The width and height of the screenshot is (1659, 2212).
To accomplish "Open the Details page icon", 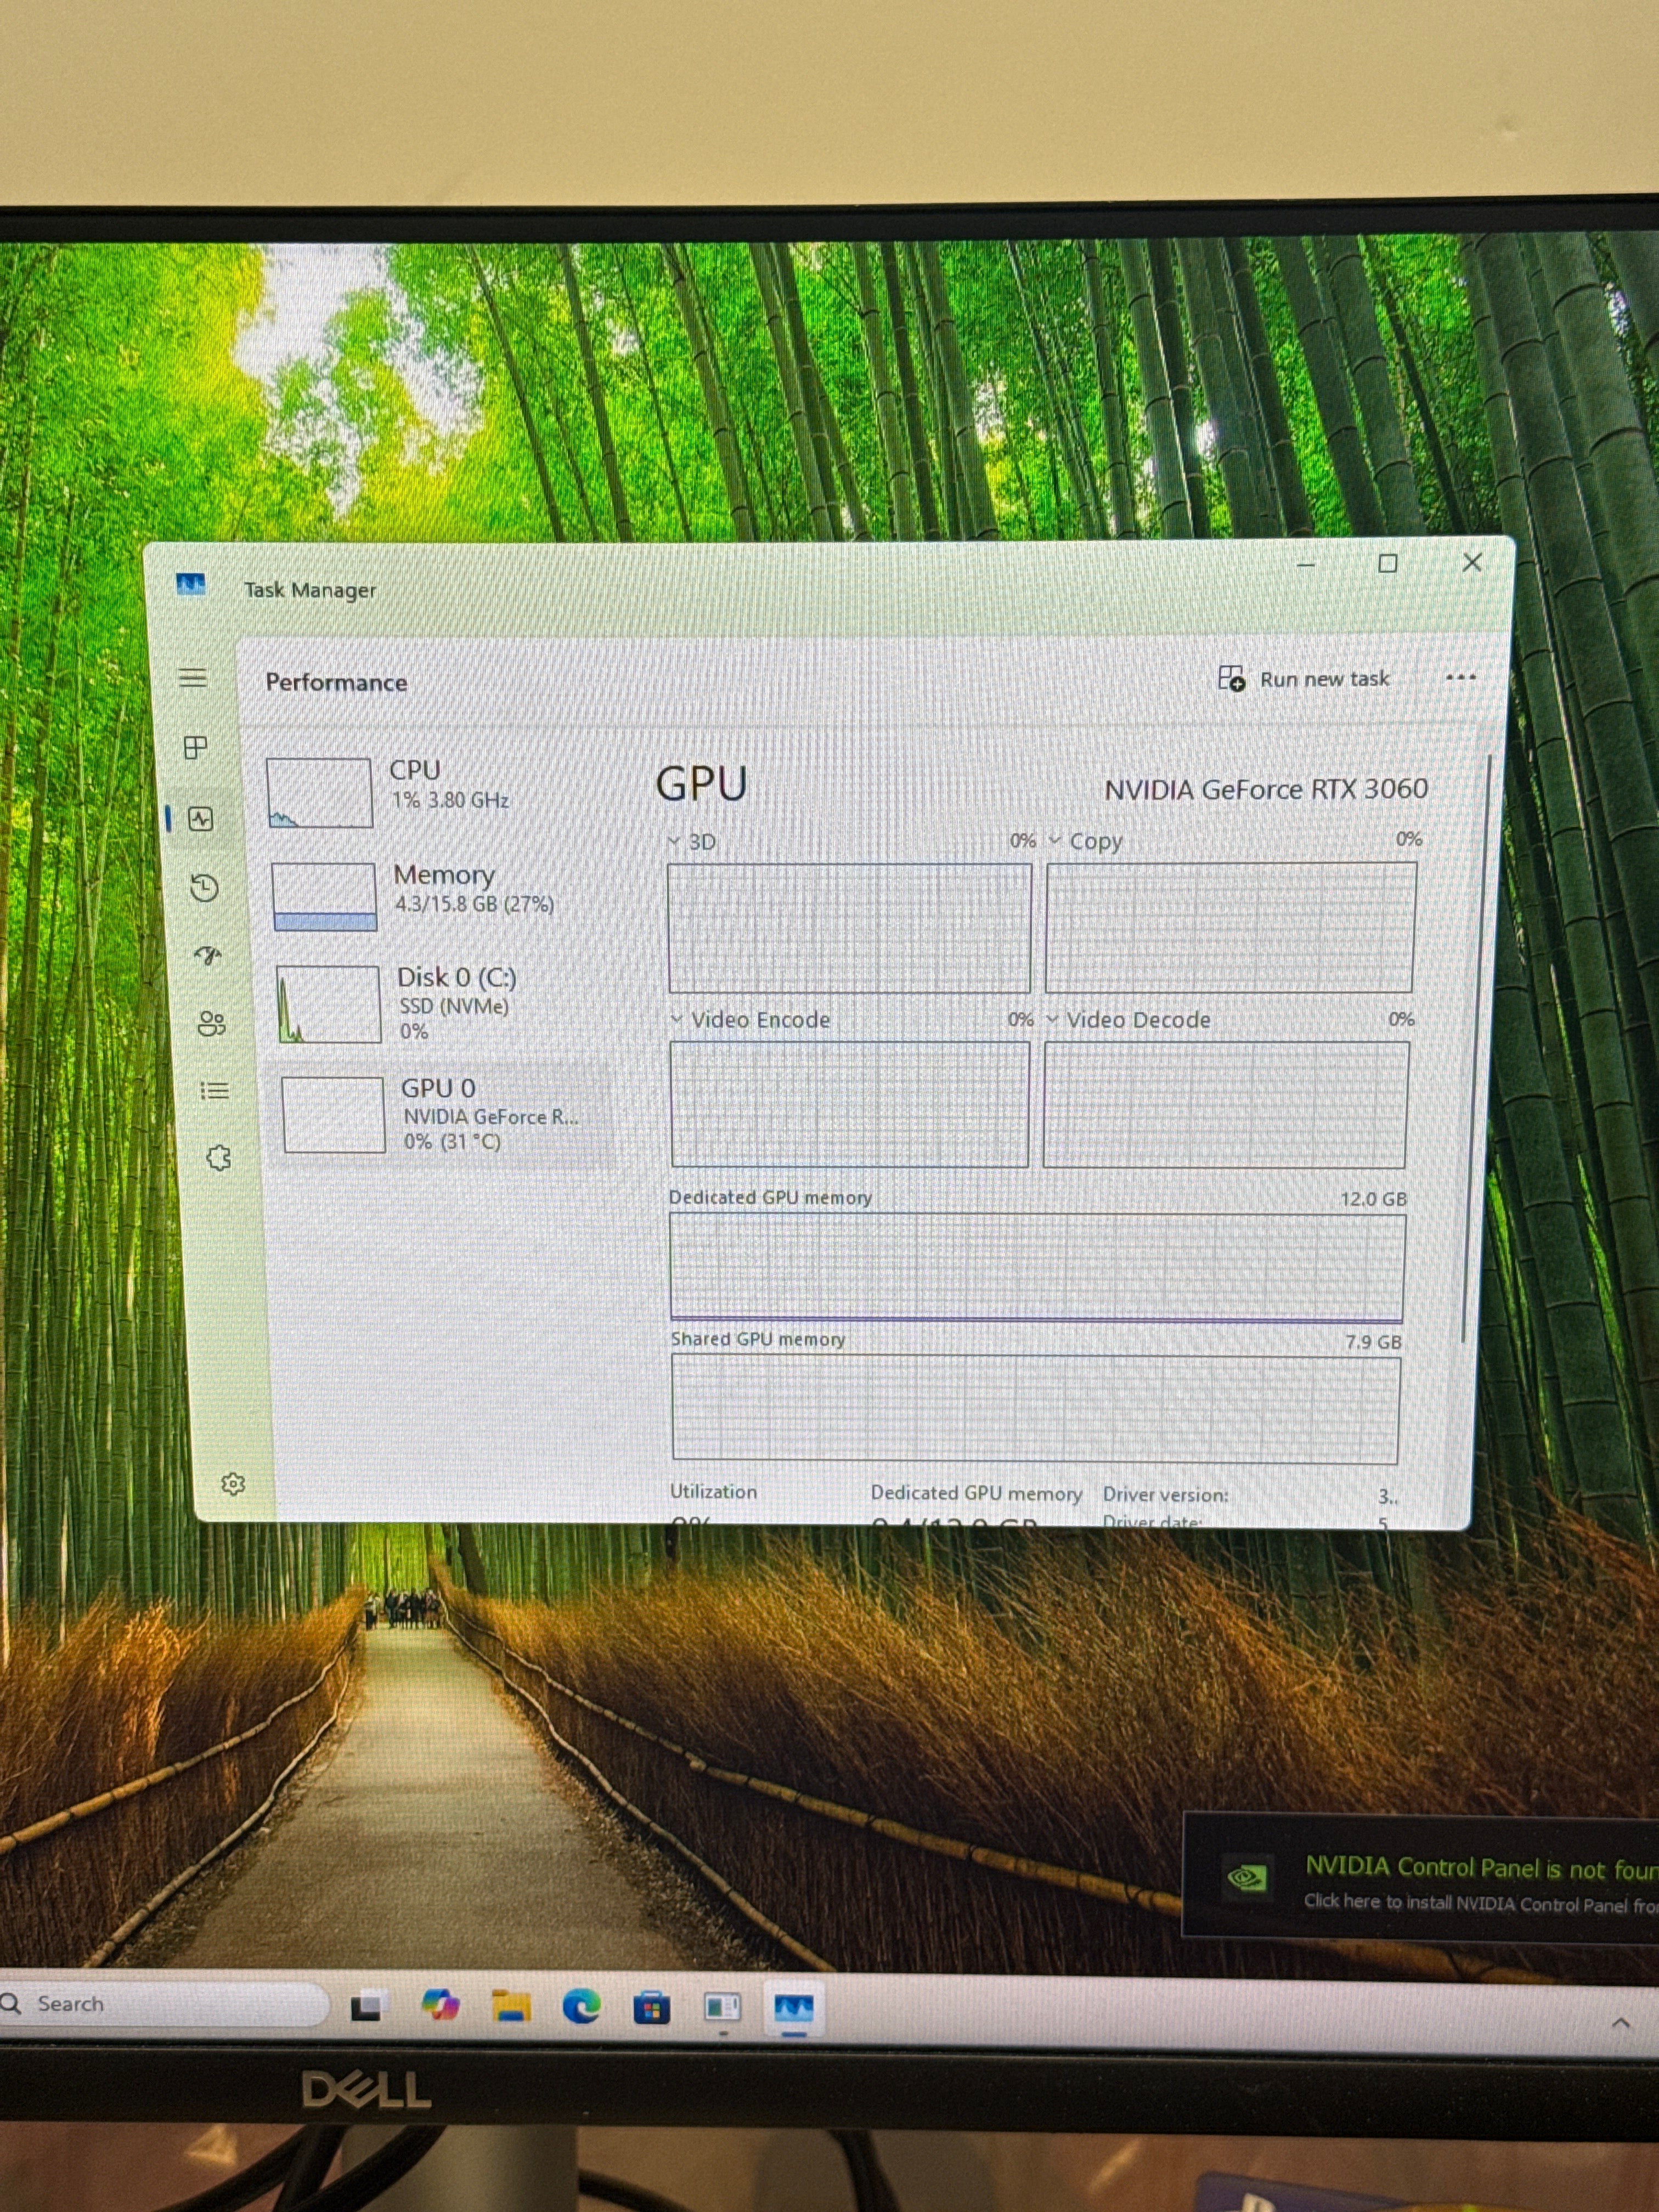I will [x=214, y=1090].
